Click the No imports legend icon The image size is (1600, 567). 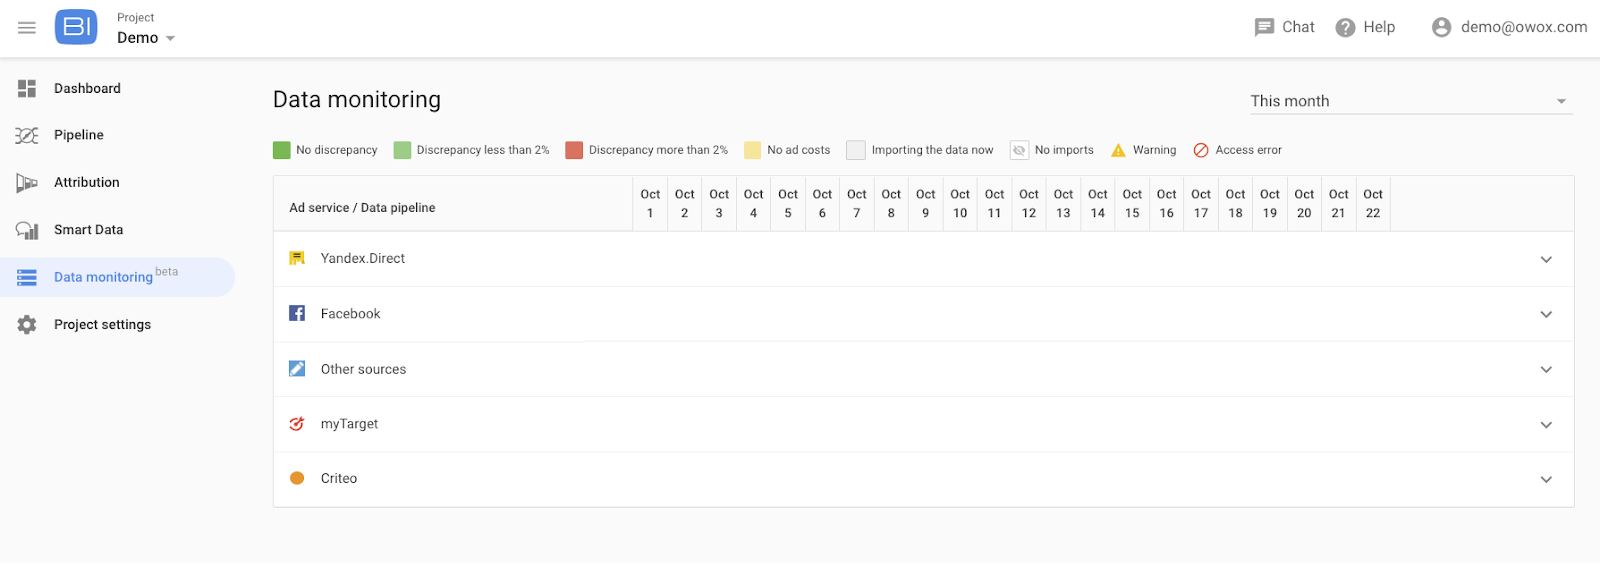(x=1019, y=150)
